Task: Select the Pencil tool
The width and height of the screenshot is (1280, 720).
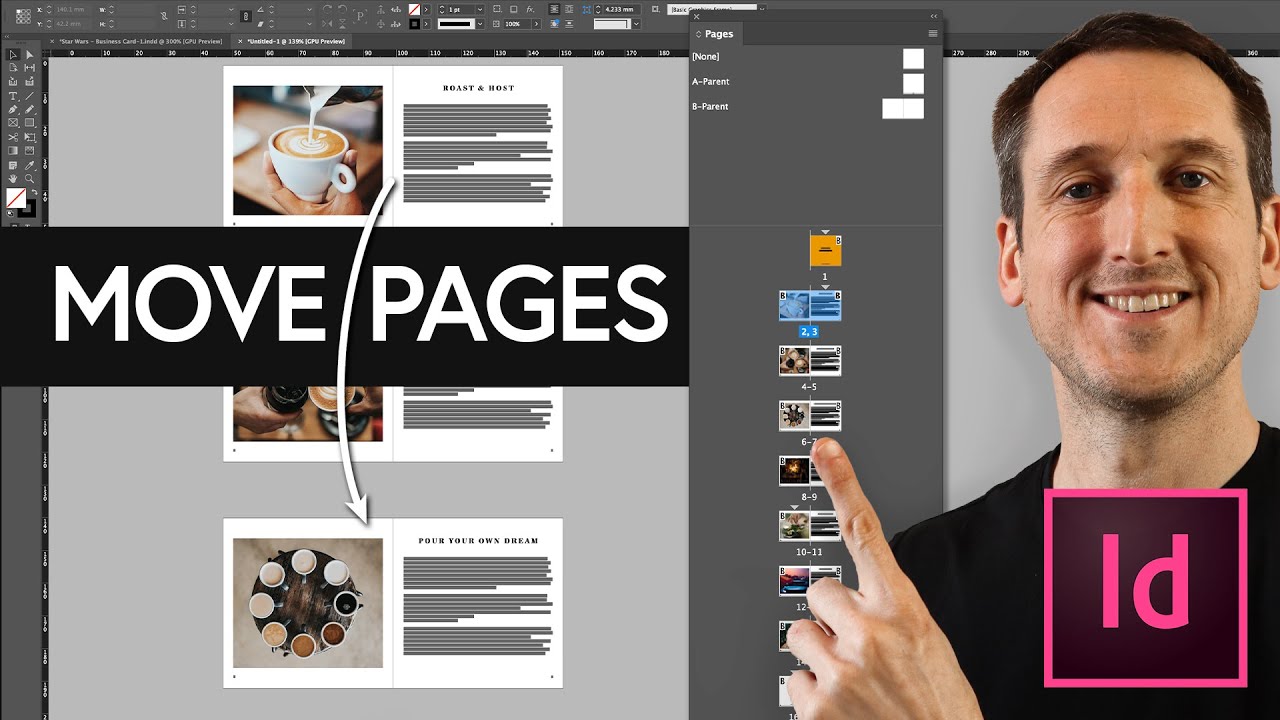Action: tap(30, 110)
